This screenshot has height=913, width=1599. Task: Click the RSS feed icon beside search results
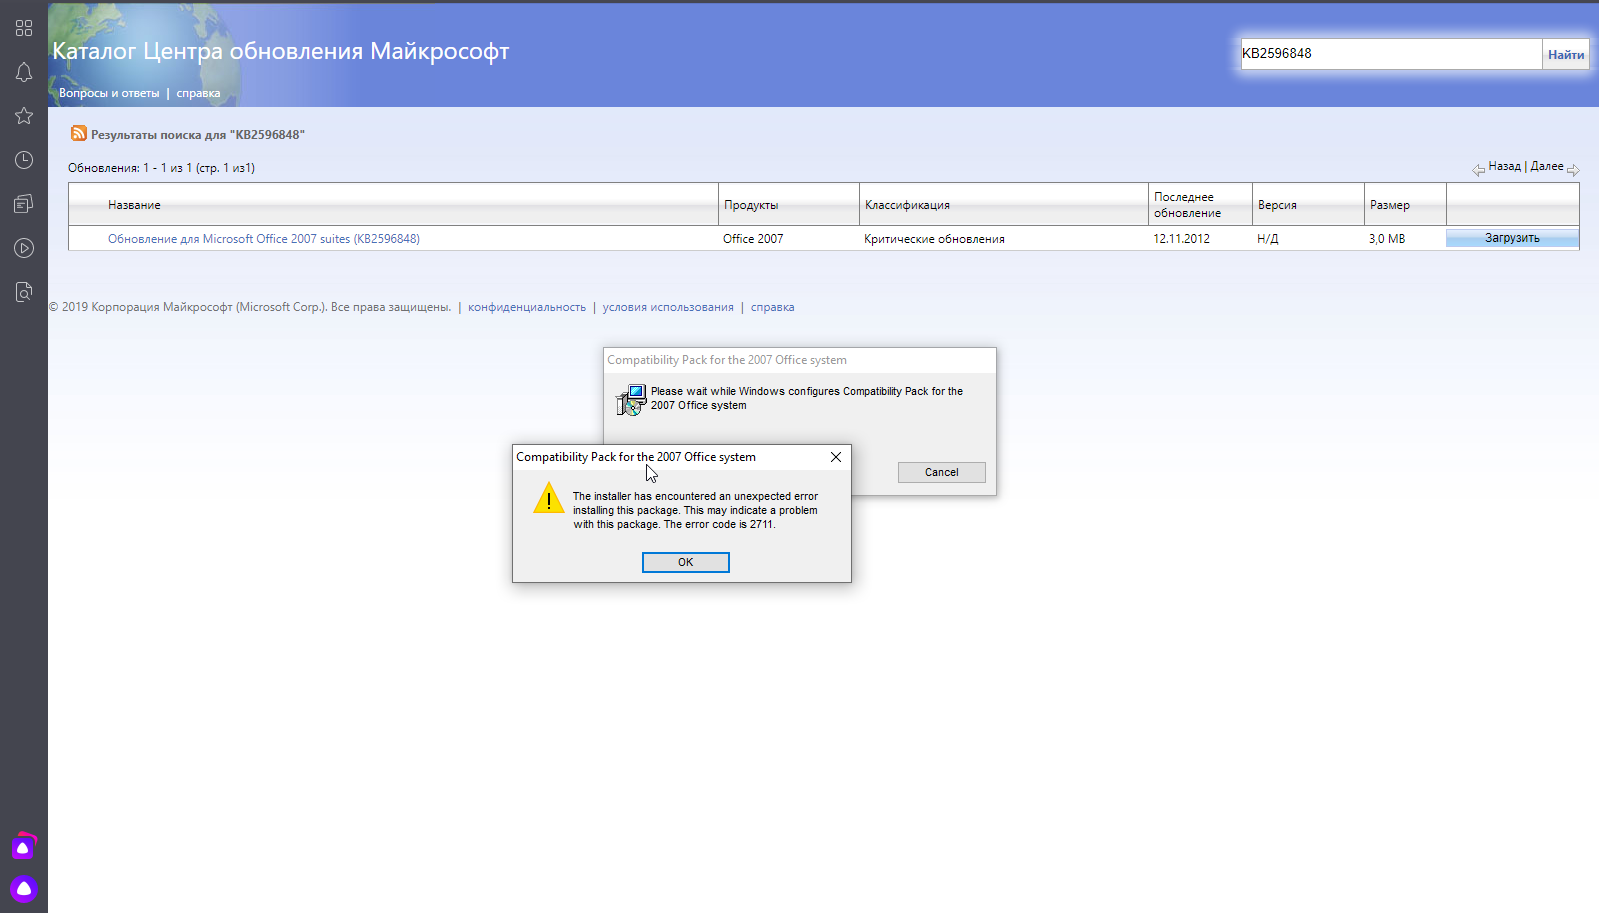click(79, 133)
